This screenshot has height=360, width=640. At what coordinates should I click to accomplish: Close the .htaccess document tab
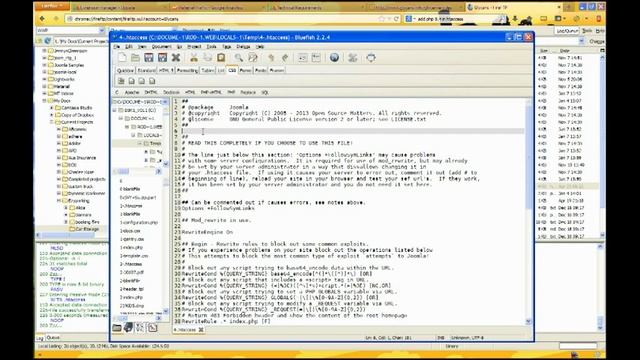(201, 330)
